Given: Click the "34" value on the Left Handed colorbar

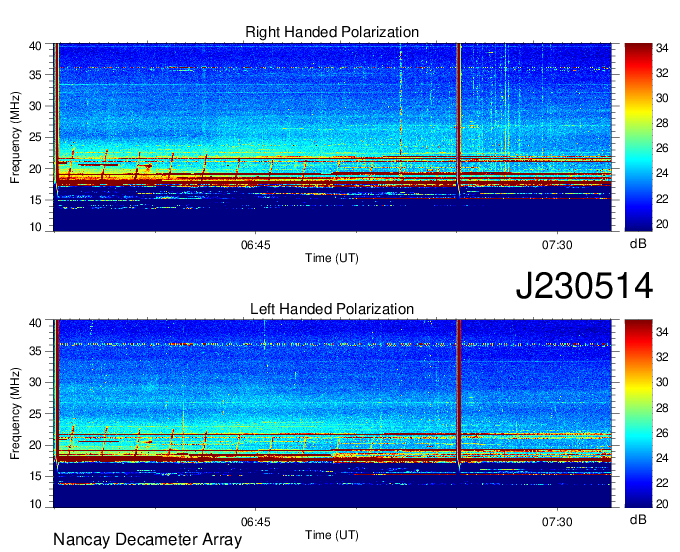Looking at the screenshot, I should [x=662, y=333].
